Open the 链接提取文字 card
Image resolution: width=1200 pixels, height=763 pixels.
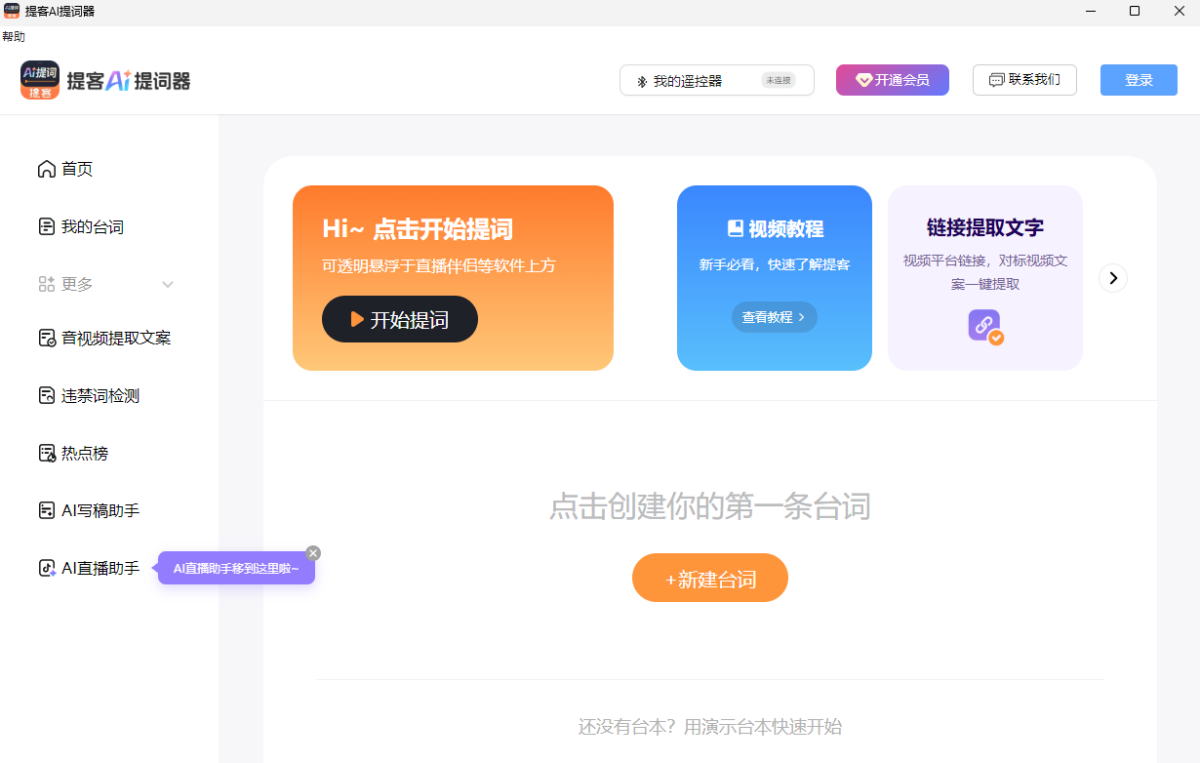point(985,278)
